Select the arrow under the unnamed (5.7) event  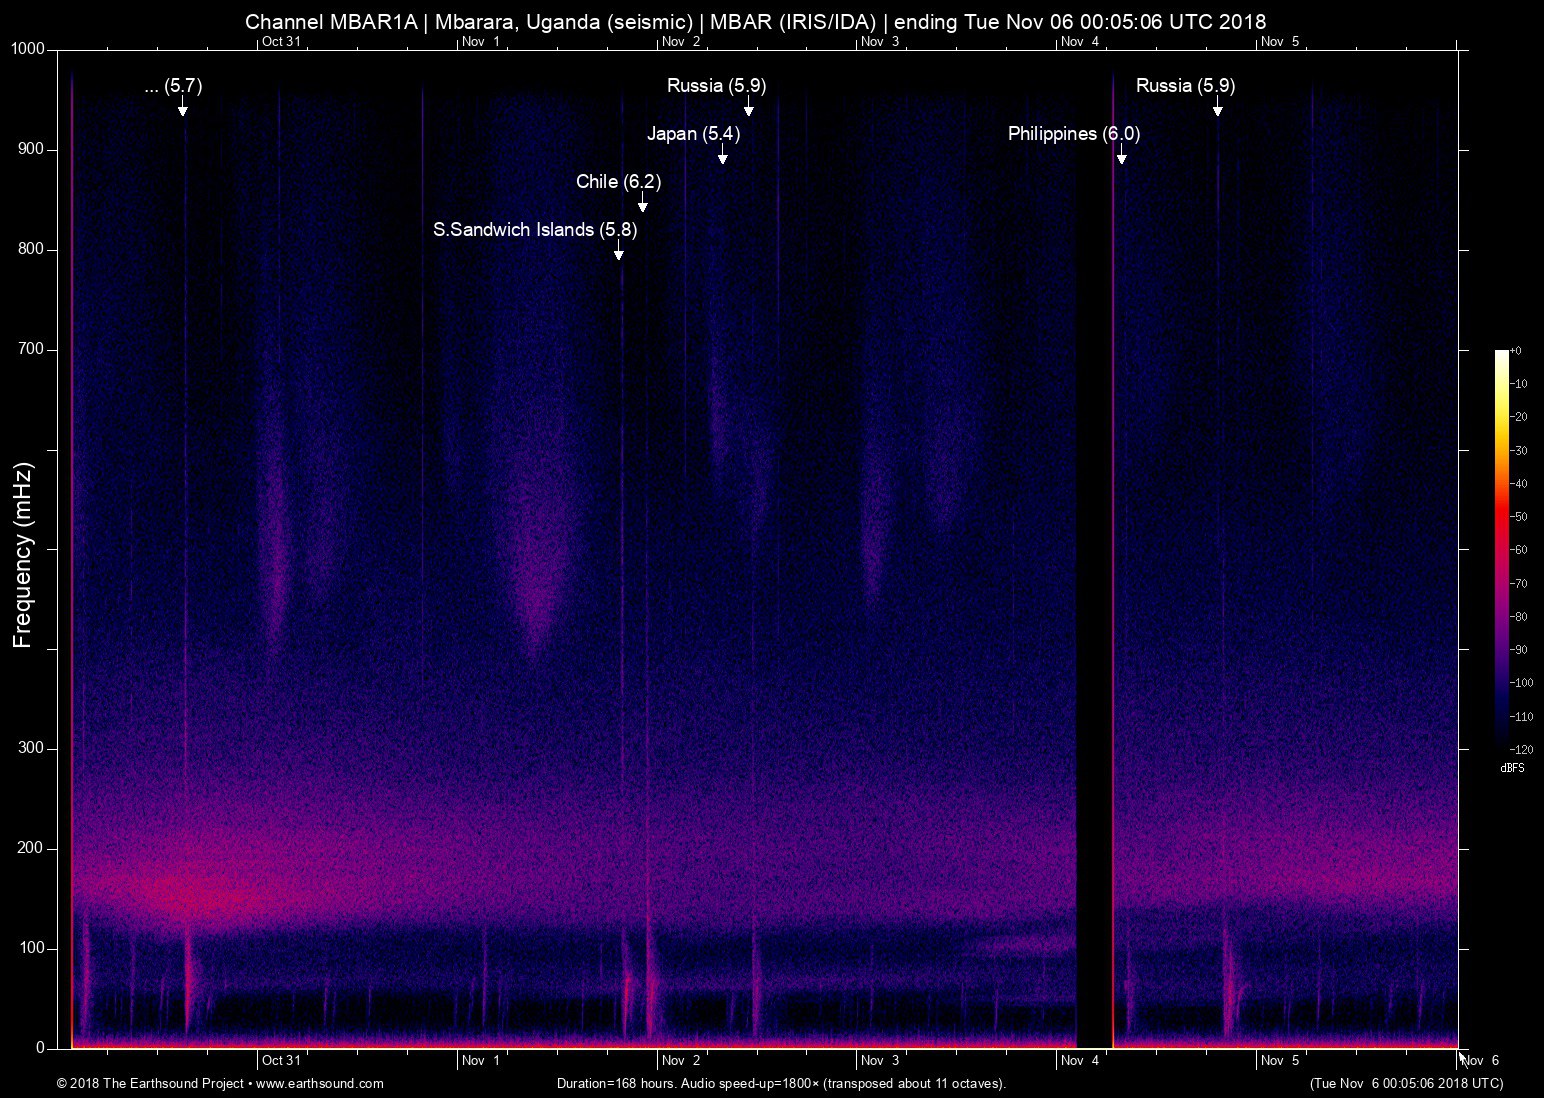183,109
